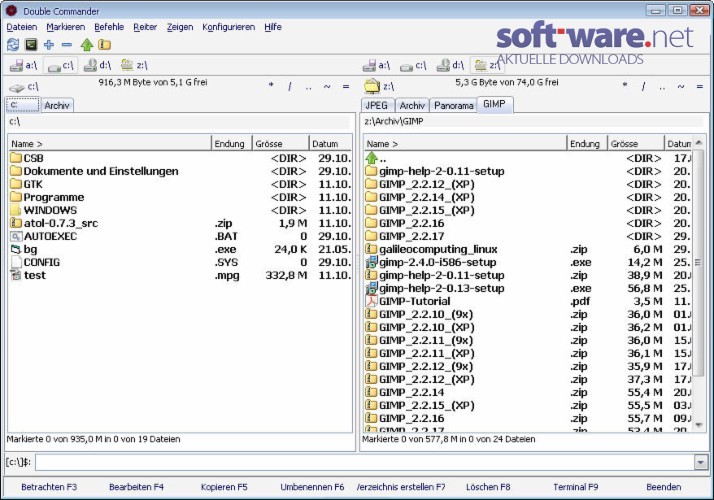Click the blue plus mark icon

point(49,44)
